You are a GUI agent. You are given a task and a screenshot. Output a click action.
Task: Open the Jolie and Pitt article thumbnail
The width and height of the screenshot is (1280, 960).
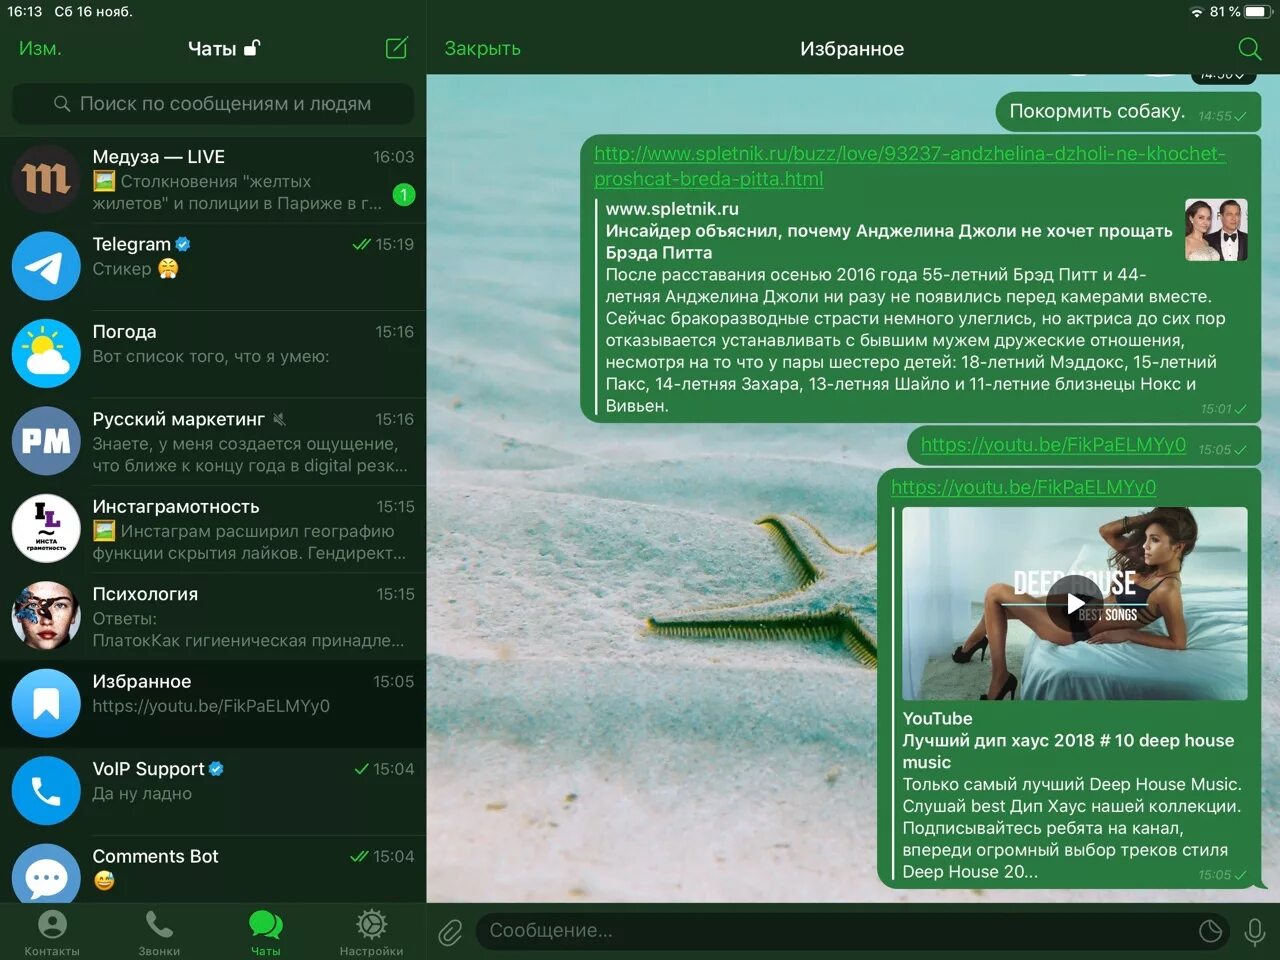pyautogui.click(x=1216, y=230)
